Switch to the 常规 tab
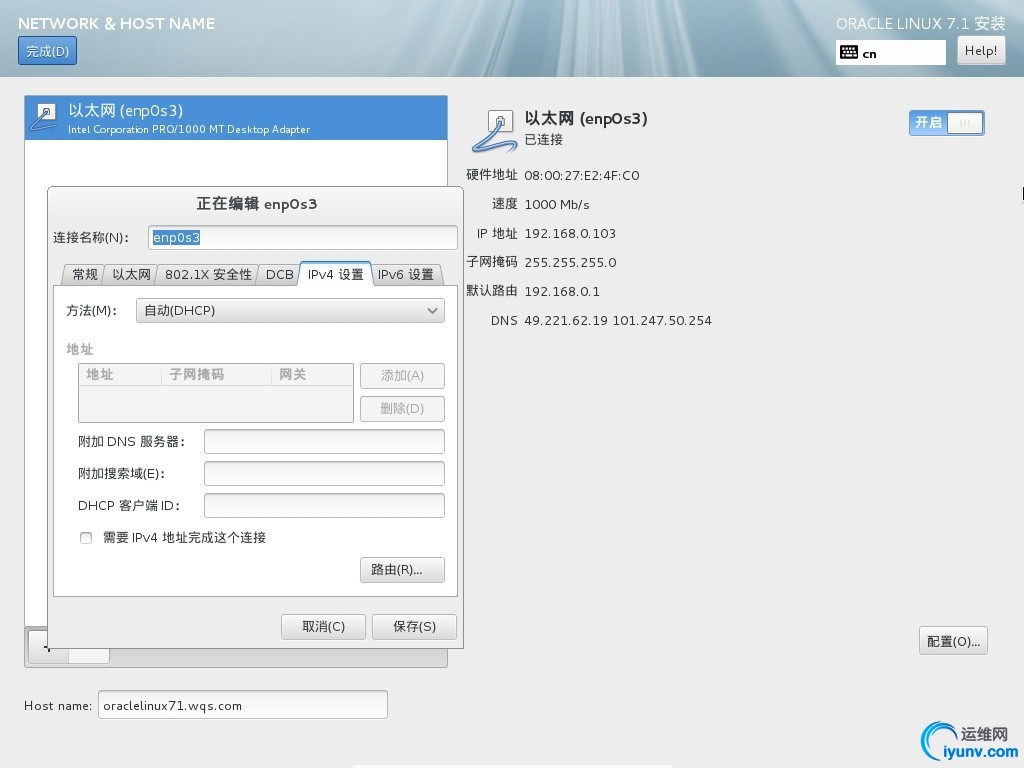This screenshot has height=768, width=1024. click(x=84, y=274)
